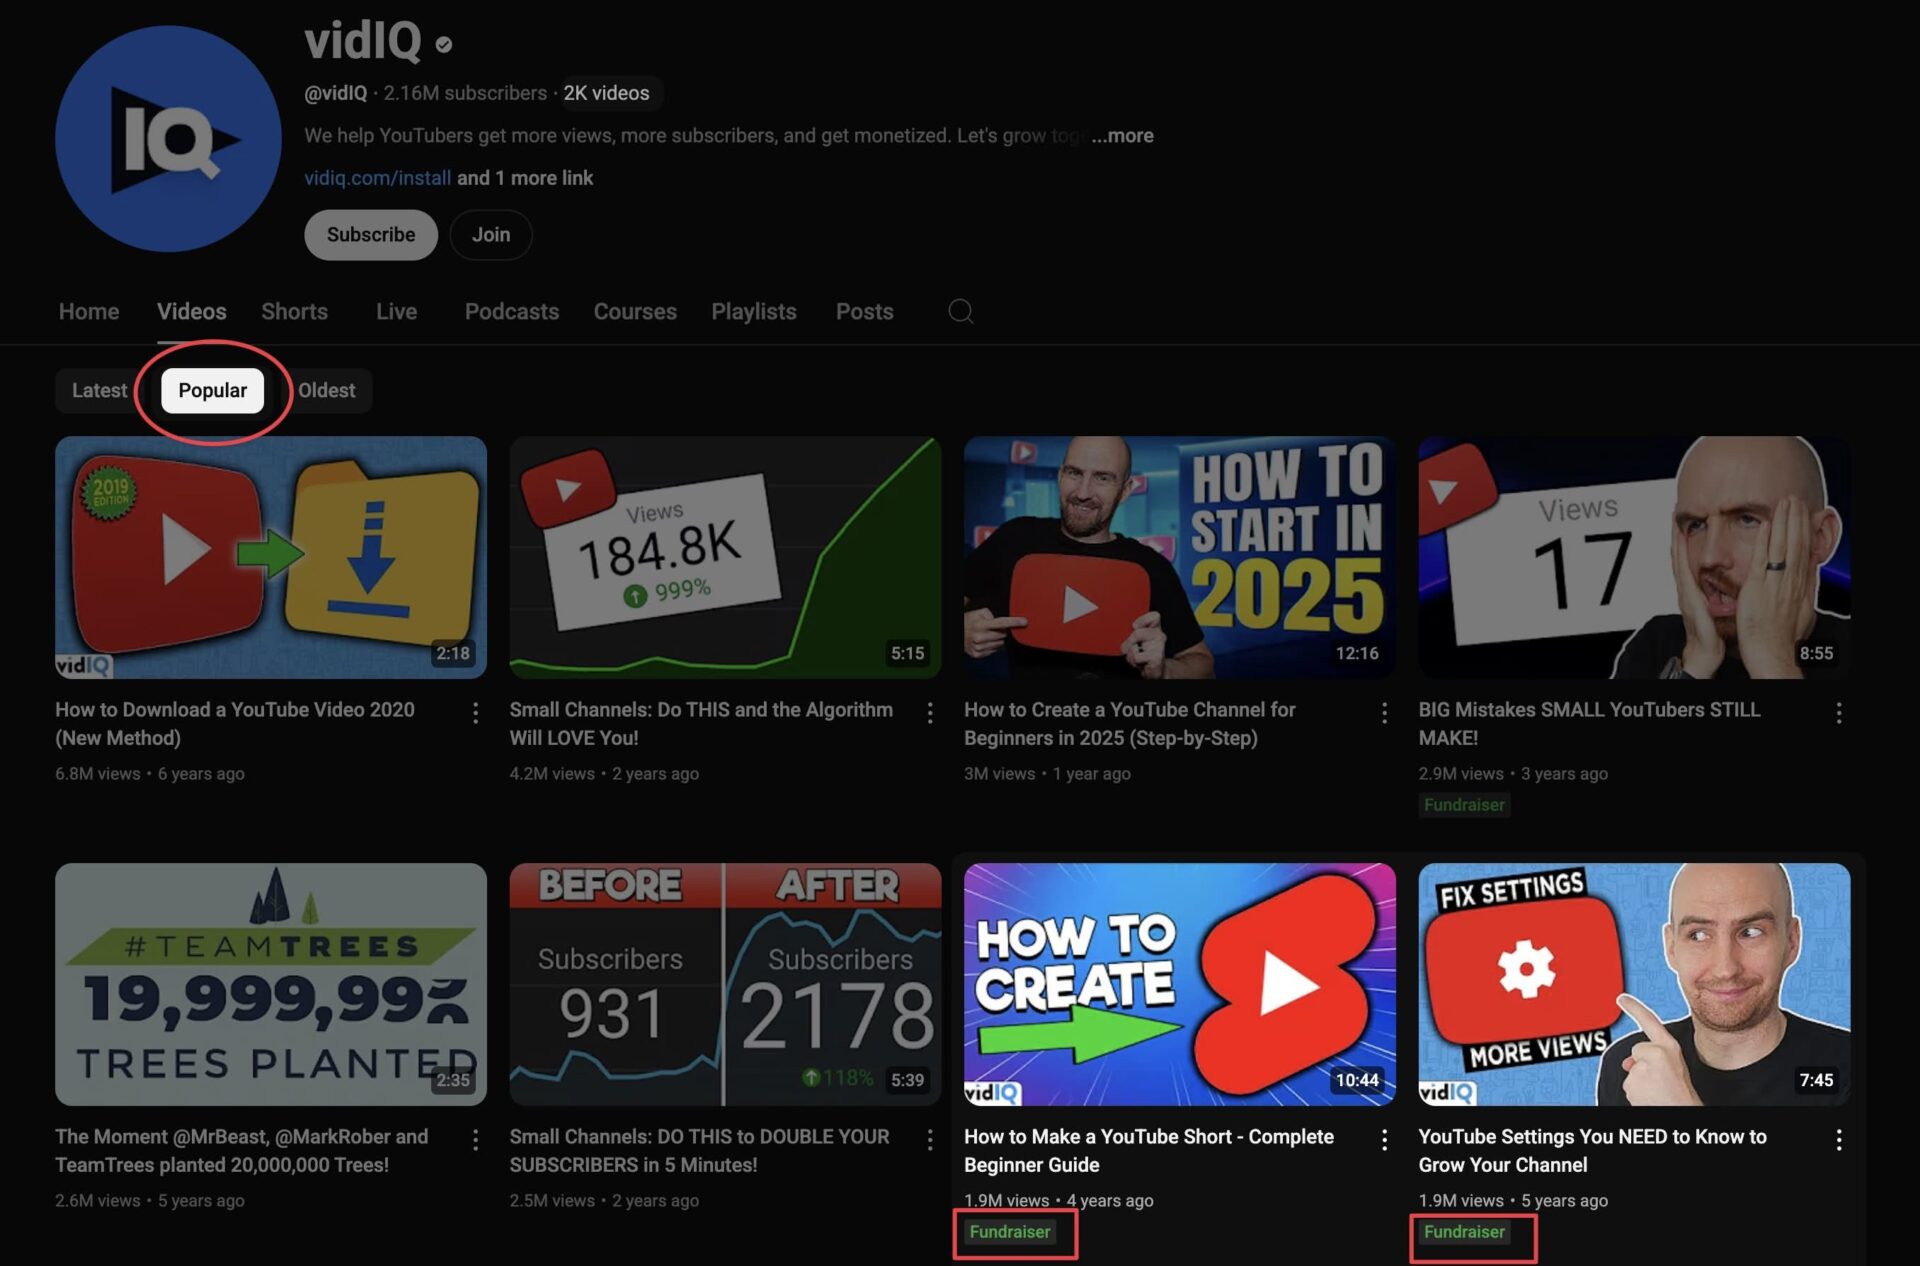1920x1266 pixels.
Task: Open three-dot menu for TeamTrees video
Action: pos(475,1139)
